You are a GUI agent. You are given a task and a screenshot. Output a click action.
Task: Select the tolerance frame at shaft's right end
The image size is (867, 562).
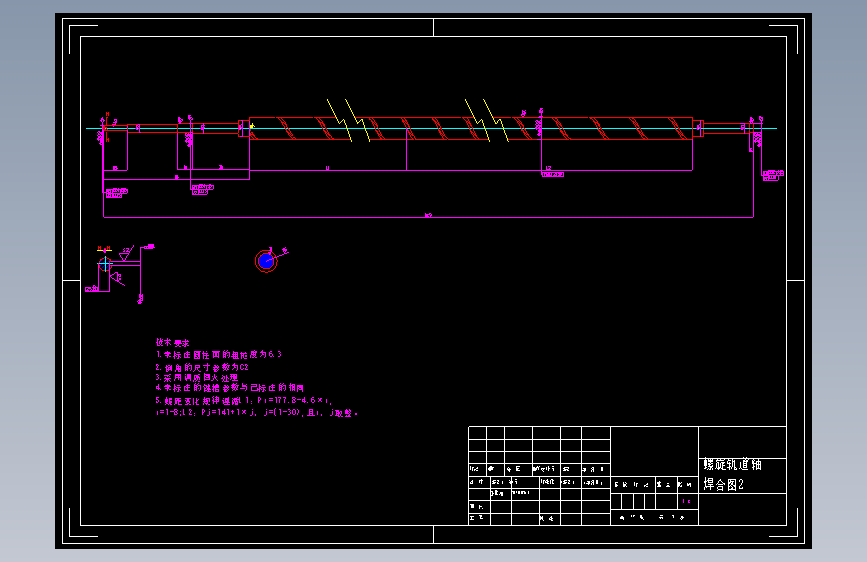[x=773, y=176]
